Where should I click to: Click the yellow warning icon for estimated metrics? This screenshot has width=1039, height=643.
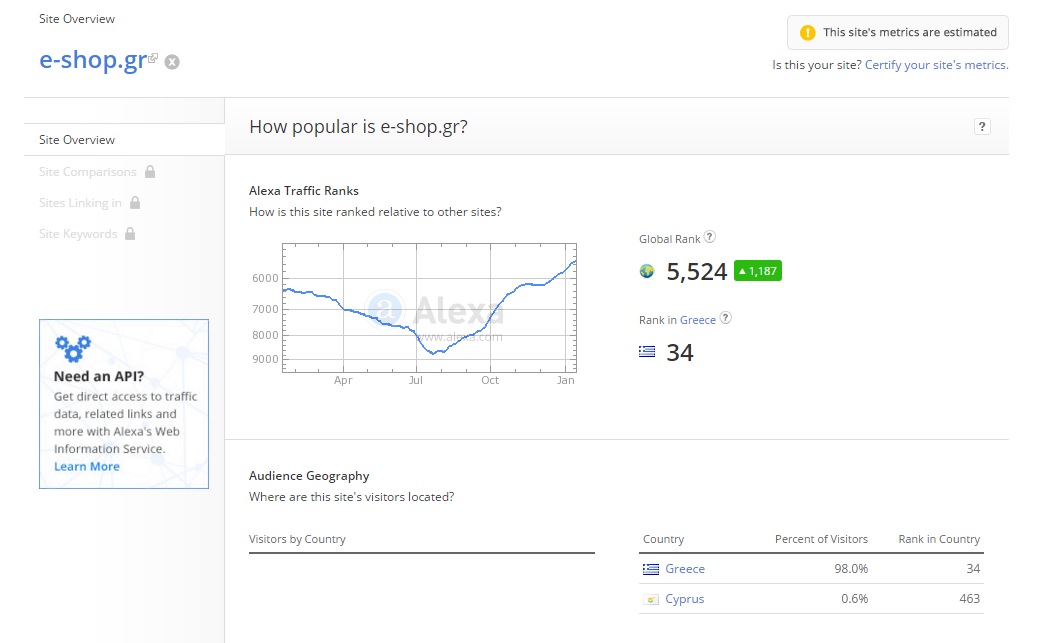[x=807, y=33]
